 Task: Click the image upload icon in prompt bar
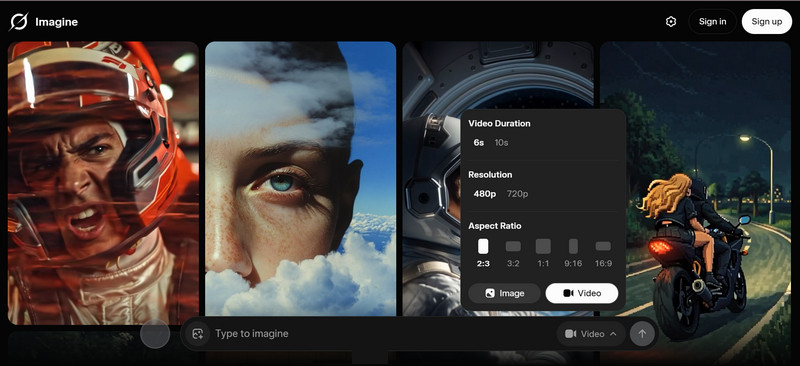(197, 334)
